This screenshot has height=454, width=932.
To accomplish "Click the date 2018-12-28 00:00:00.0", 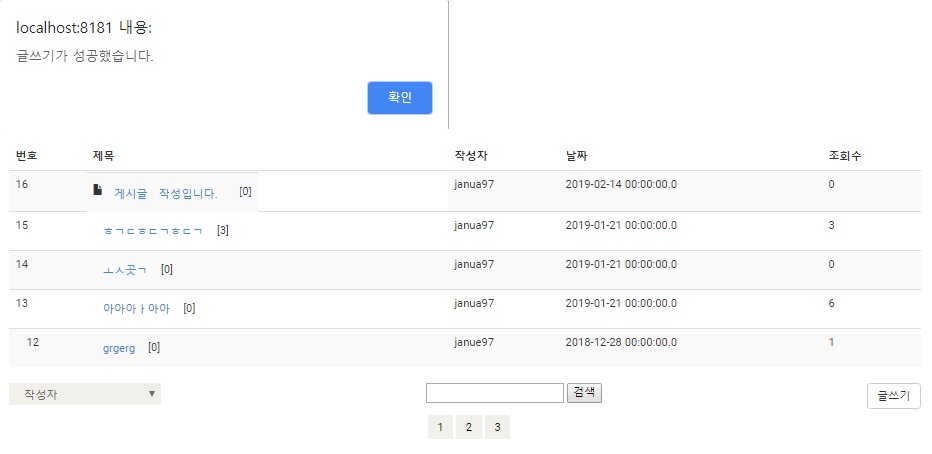I will pyautogui.click(x=621, y=342).
